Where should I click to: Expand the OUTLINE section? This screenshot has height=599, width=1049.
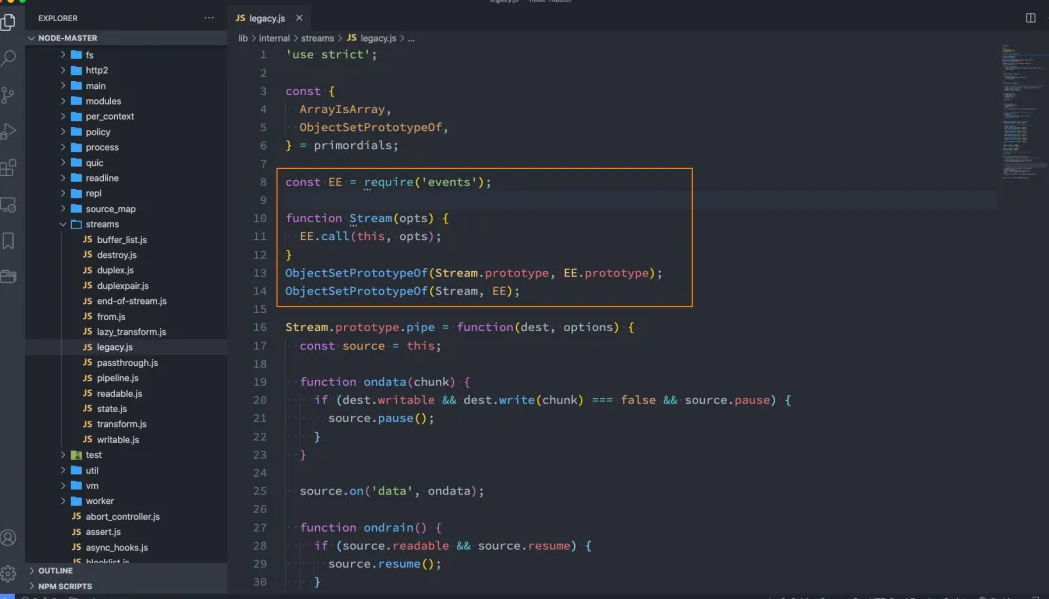point(55,571)
